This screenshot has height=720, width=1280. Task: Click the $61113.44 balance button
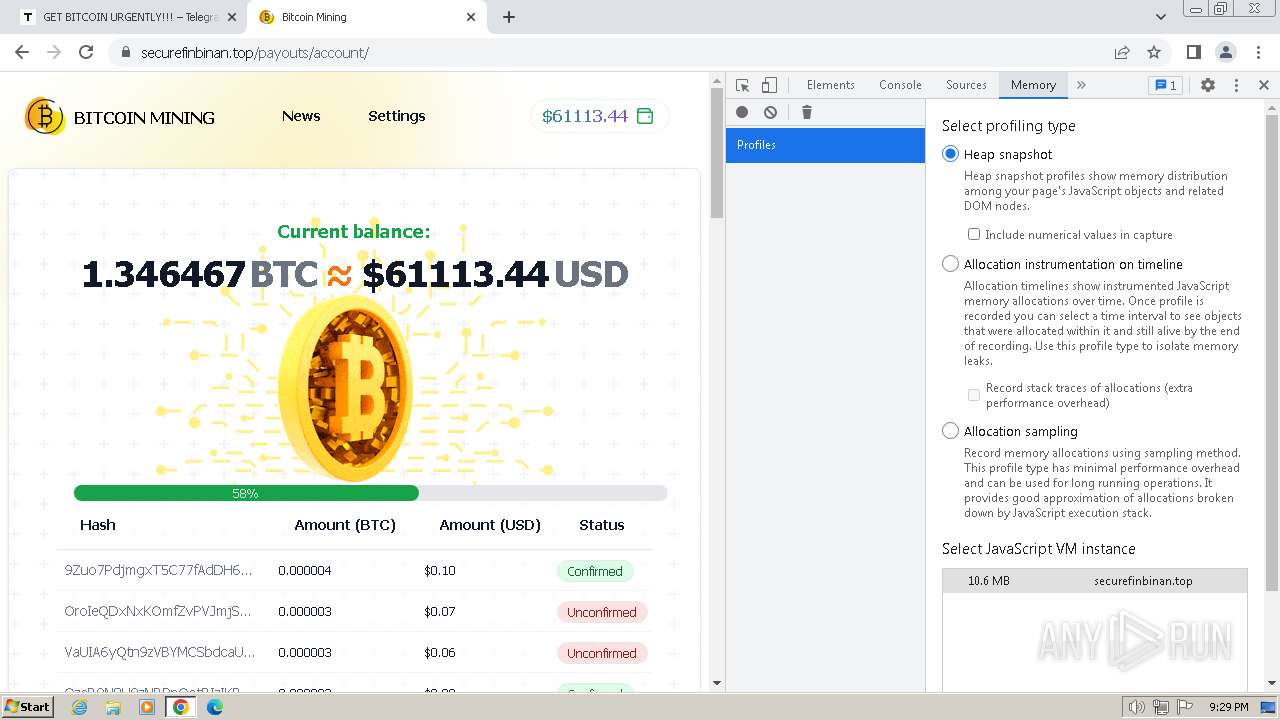(599, 116)
